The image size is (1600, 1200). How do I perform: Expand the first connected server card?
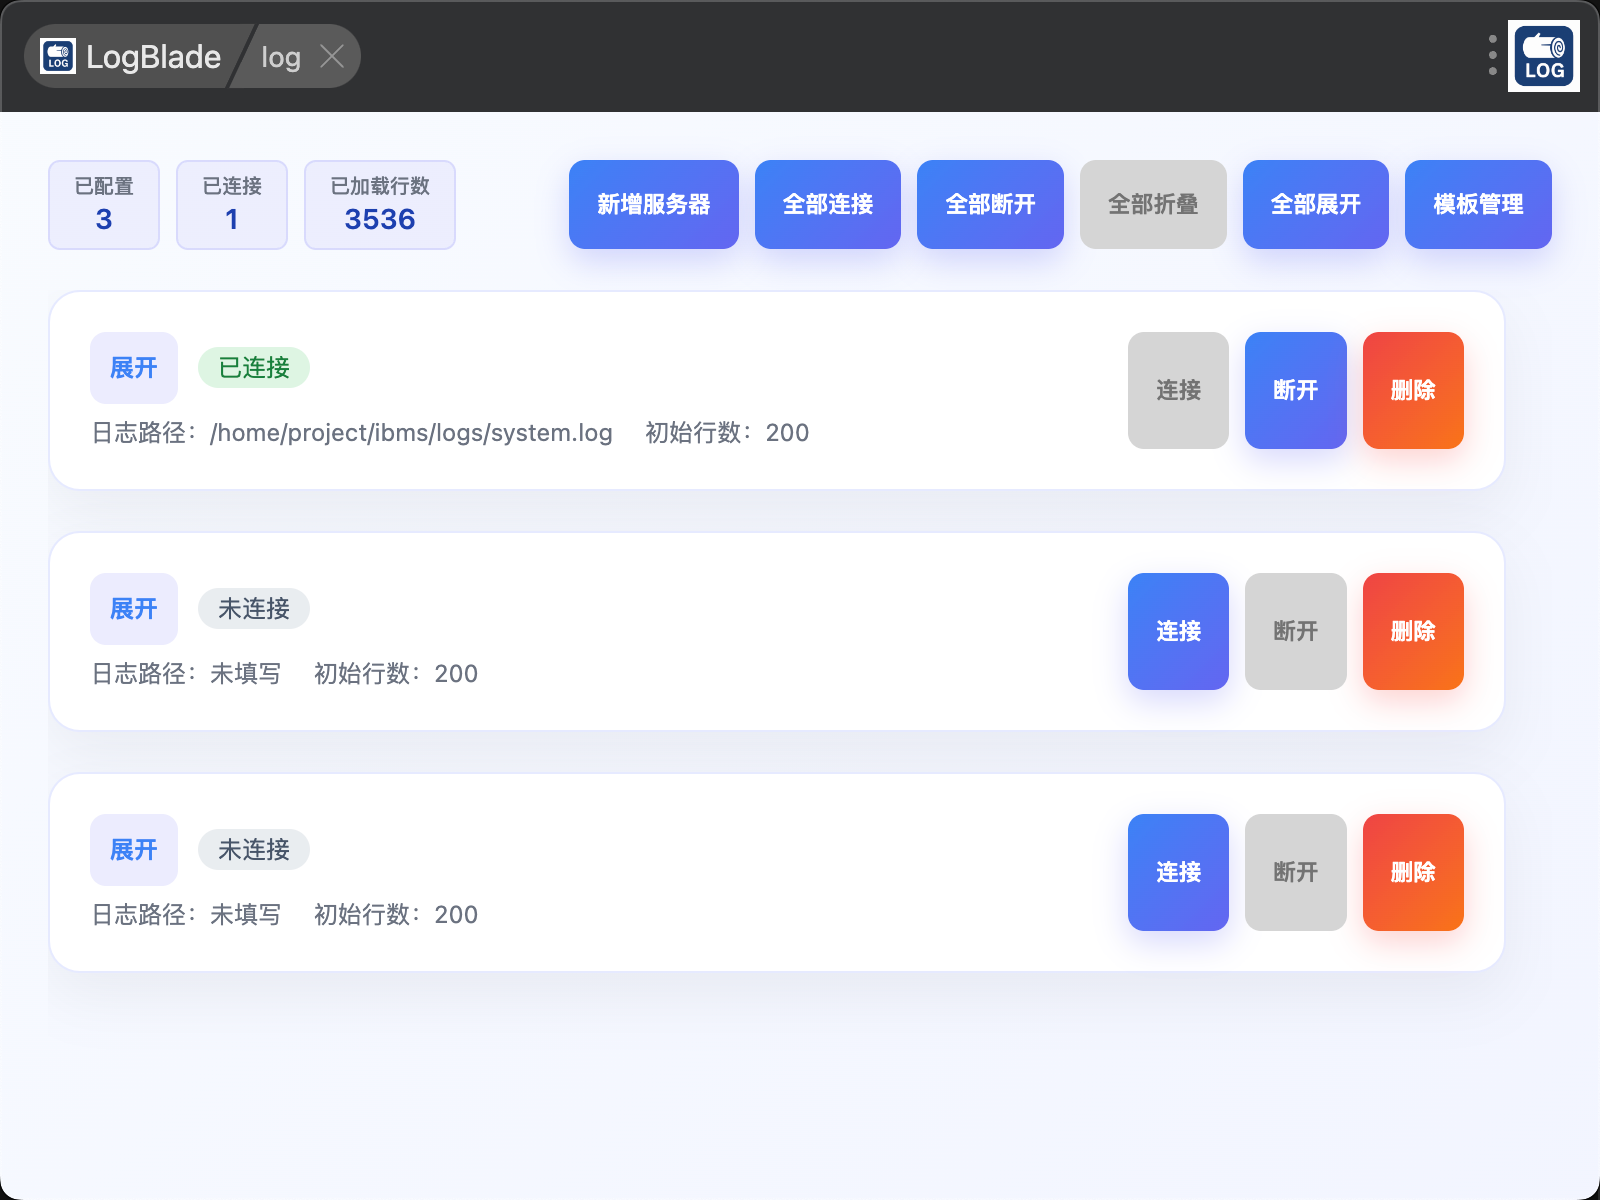[x=134, y=368]
